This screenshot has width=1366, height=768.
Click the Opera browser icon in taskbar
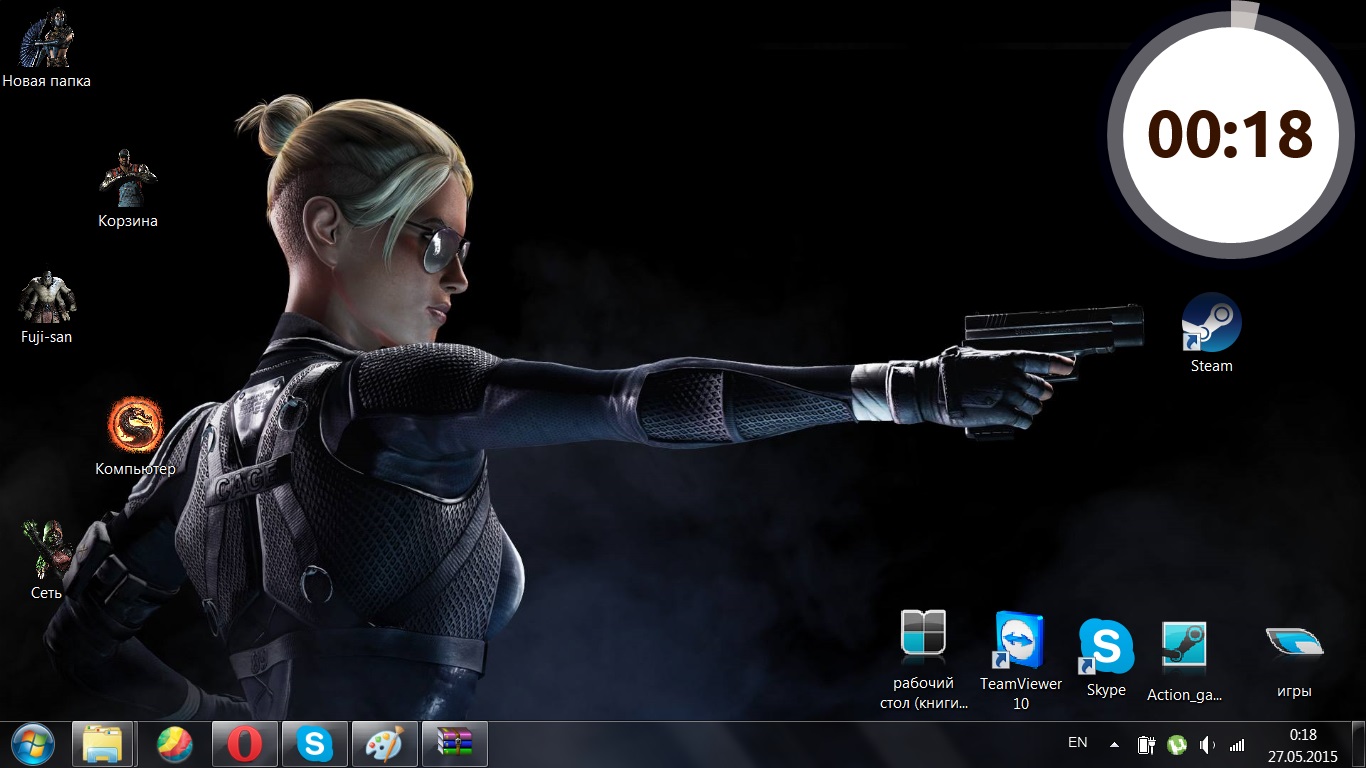click(x=245, y=744)
